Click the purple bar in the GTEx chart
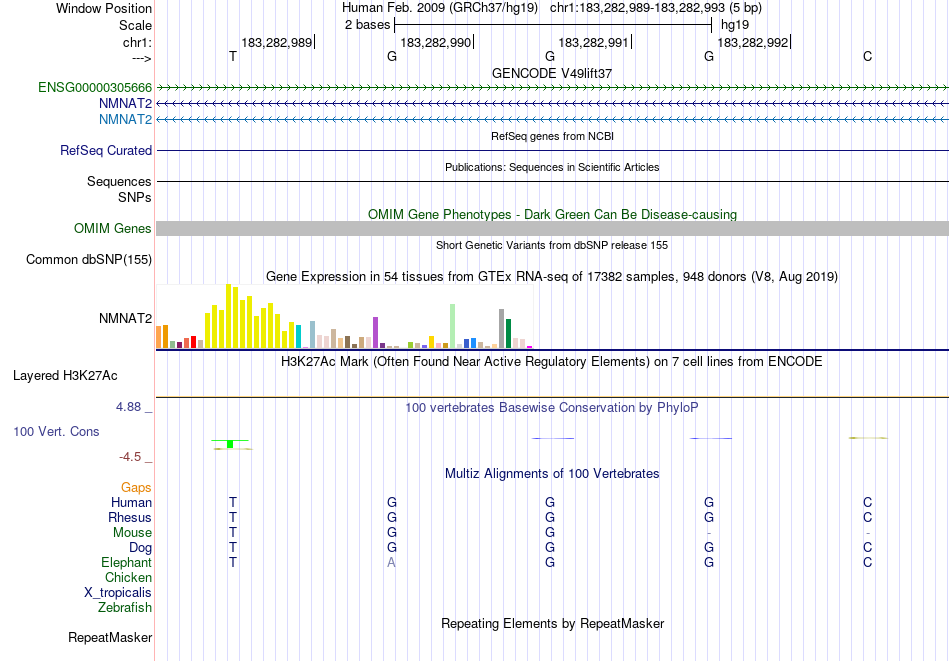This screenshot has width=950, height=661. (376, 333)
